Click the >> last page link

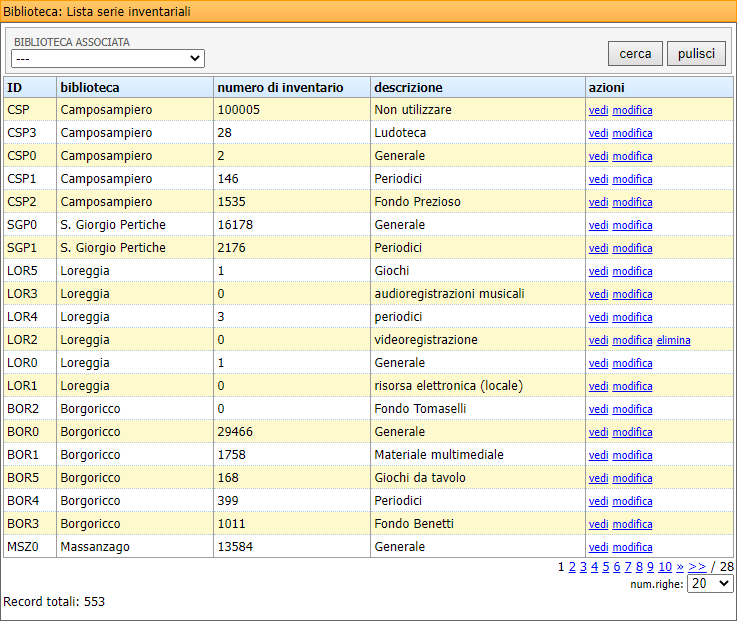click(697, 567)
